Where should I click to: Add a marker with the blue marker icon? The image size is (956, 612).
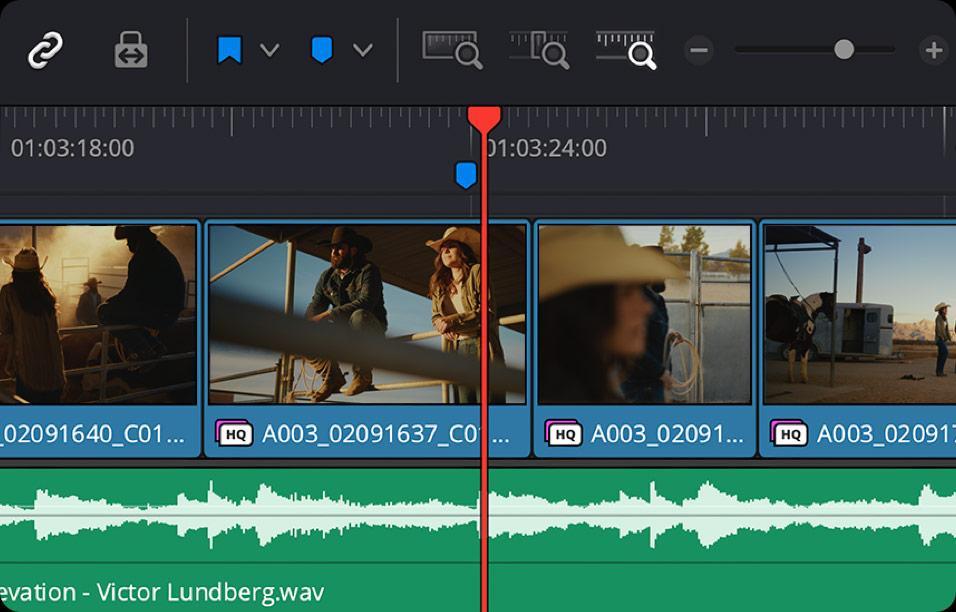[x=322, y=50]
